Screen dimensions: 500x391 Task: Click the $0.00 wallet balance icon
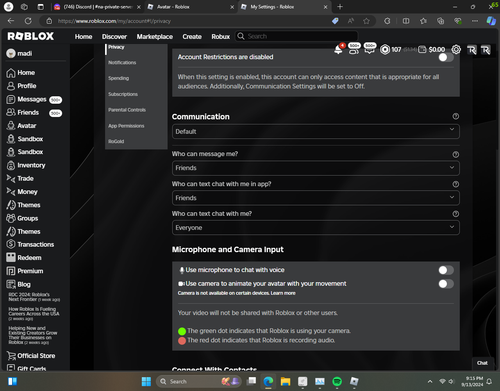click(422, 50)
